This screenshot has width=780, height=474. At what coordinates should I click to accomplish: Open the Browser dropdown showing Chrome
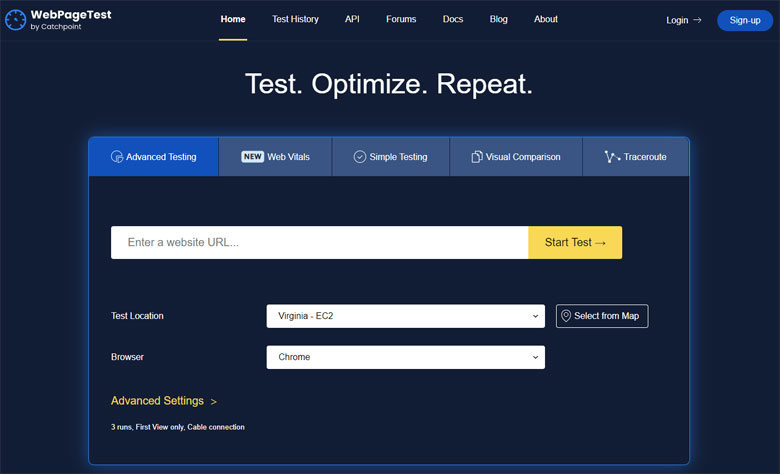405,357
